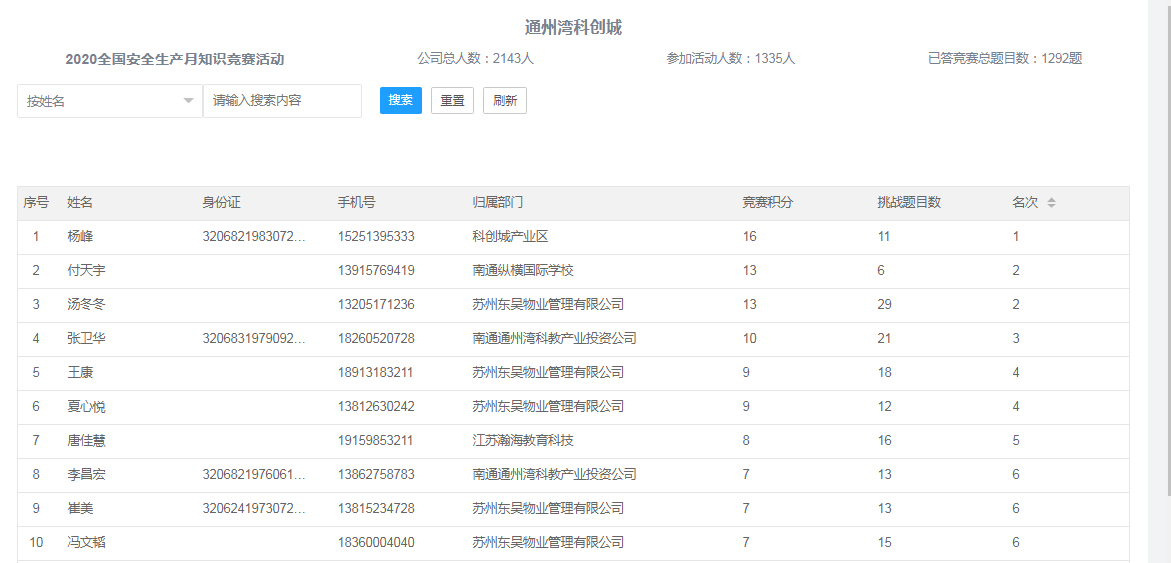Click the 已答竞赛总题目数：1292题 statistic
Viewport: 1171px width, 563px height.
coord(1005,58)
